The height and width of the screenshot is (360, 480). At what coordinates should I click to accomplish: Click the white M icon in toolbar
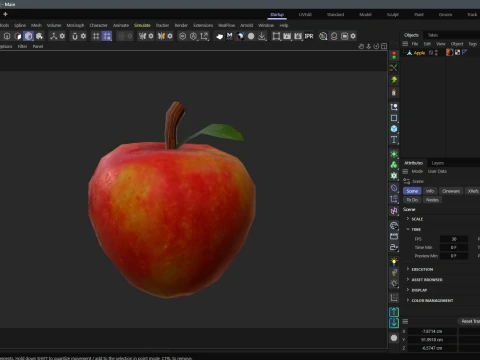[229, 36]
